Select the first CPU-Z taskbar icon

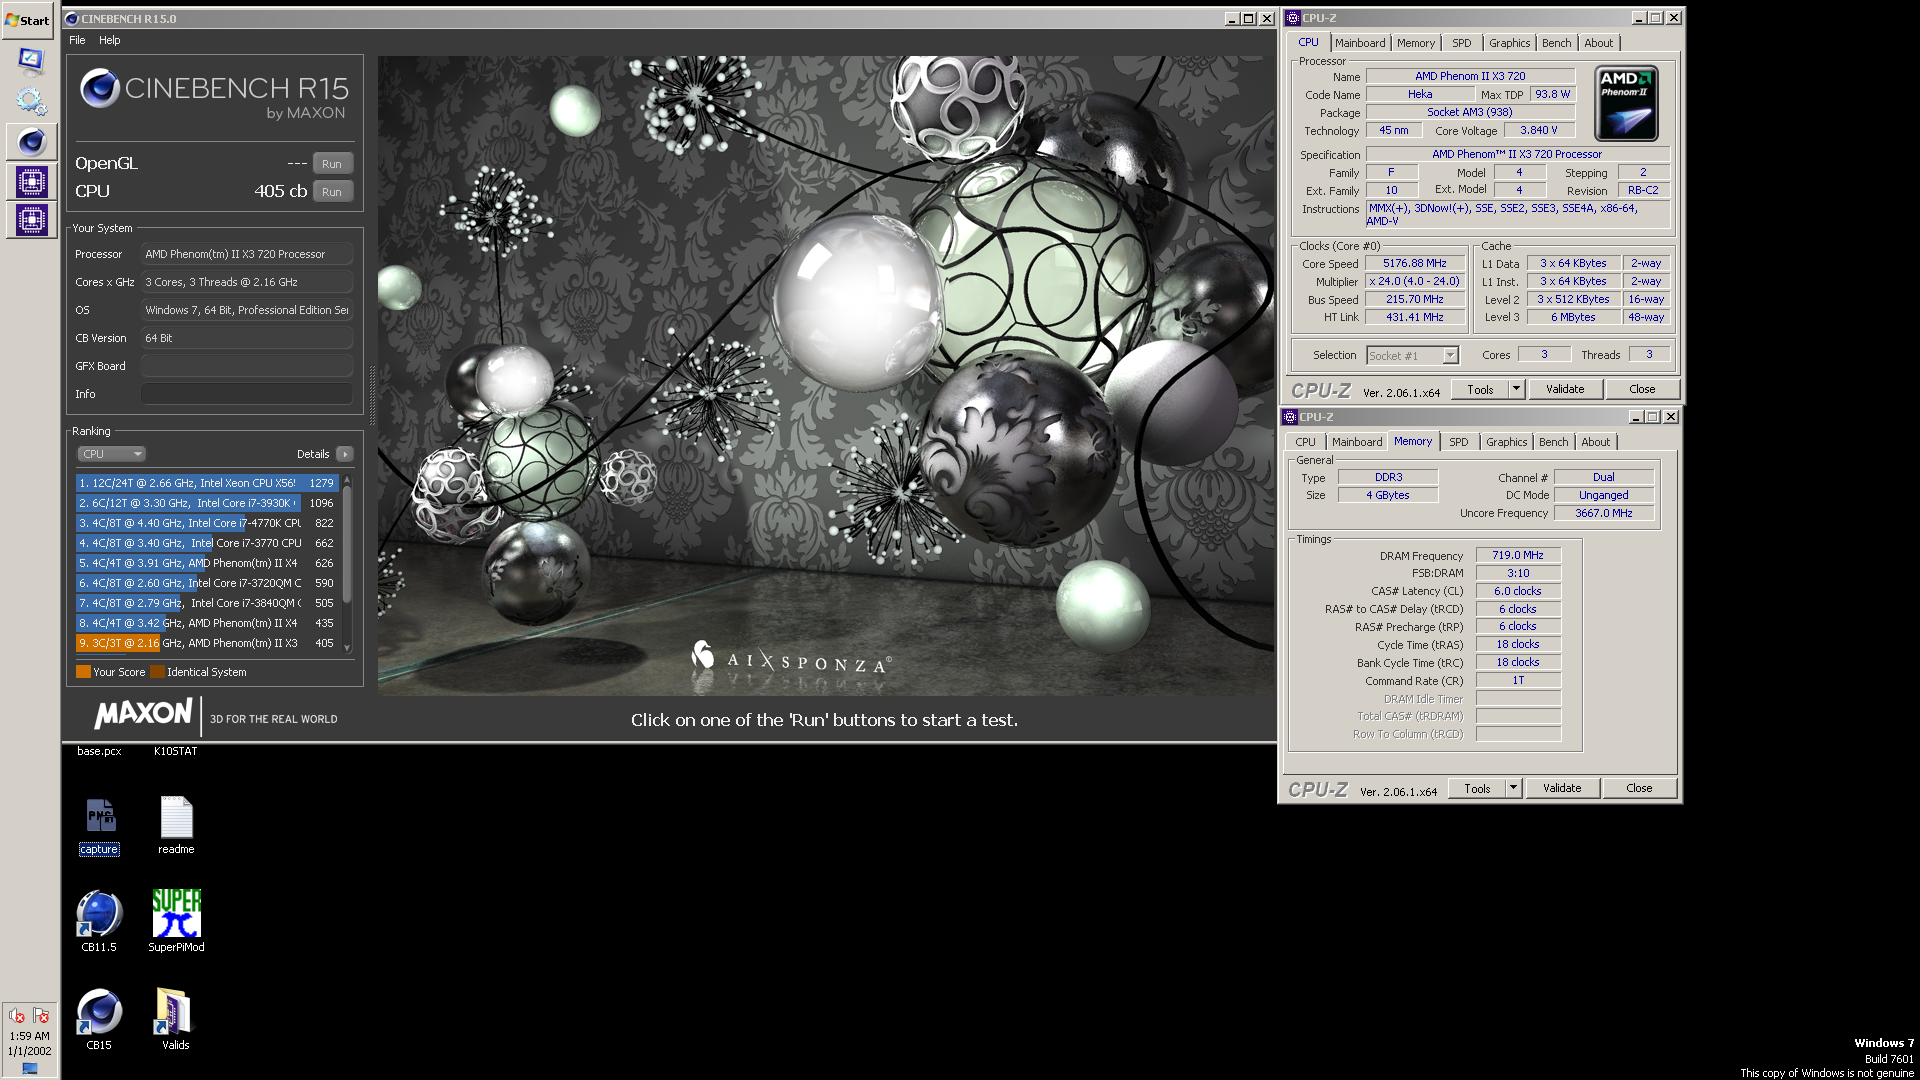(32, 181)
